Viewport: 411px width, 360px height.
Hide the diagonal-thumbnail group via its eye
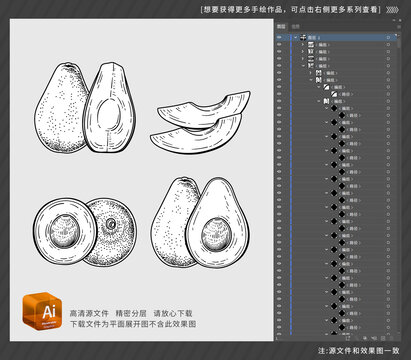(x=279, y=87)
